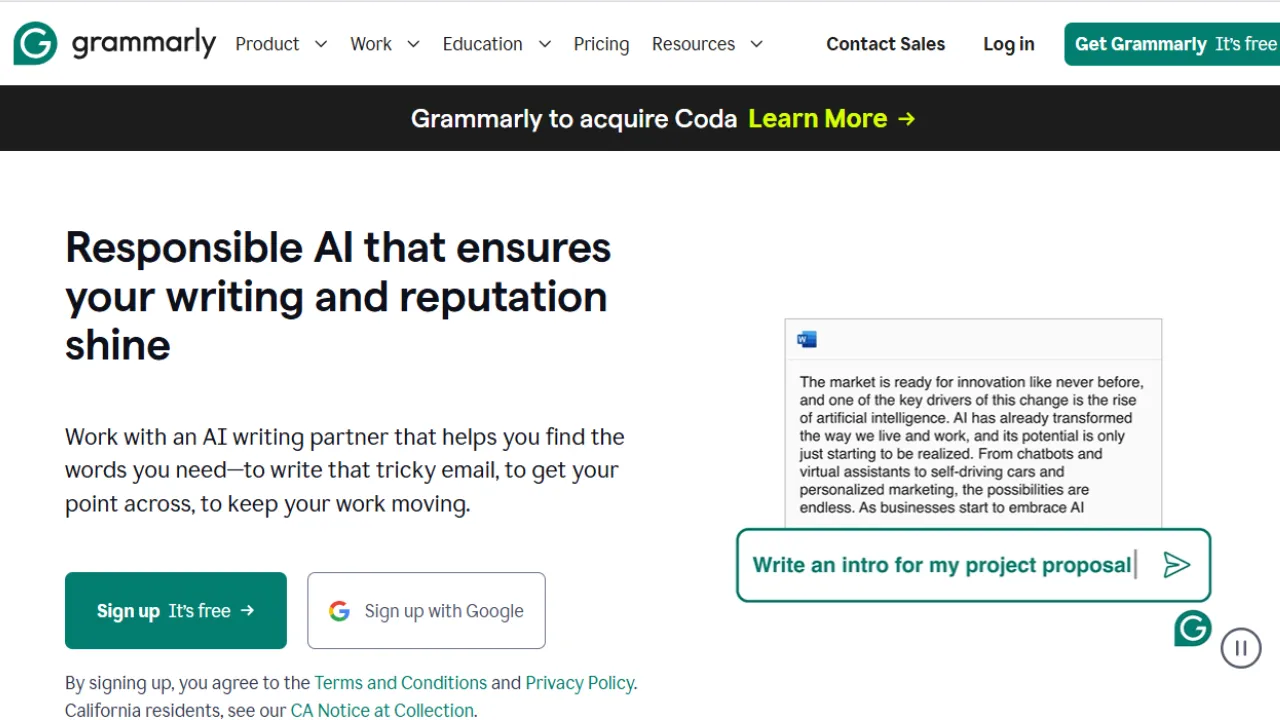Pause the hero animation

click(1241, 648)
